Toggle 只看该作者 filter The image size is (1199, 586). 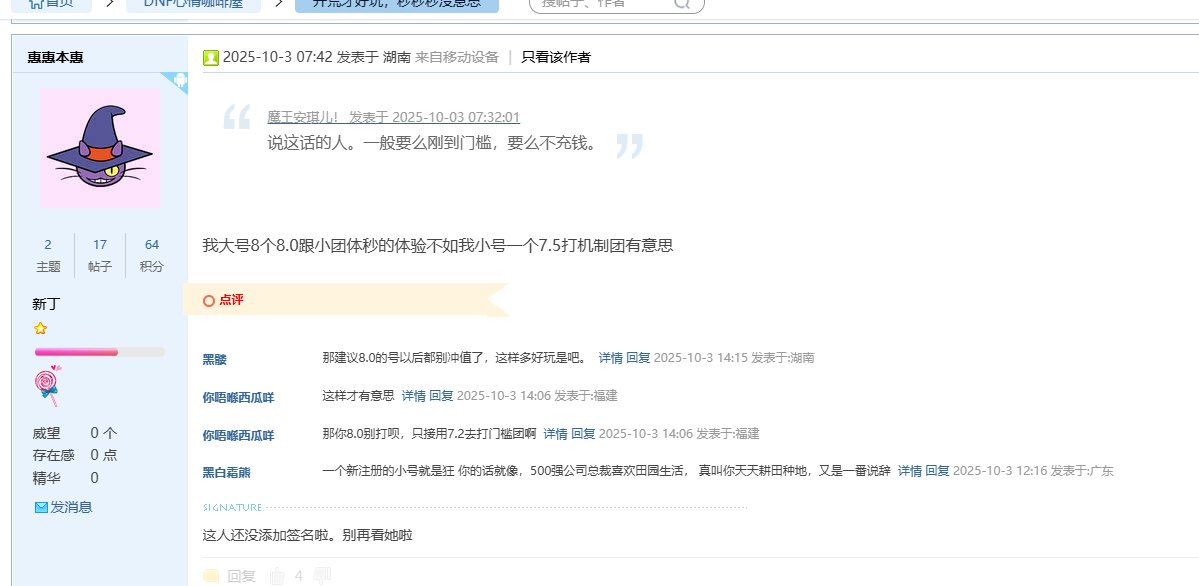coord(555,57)
